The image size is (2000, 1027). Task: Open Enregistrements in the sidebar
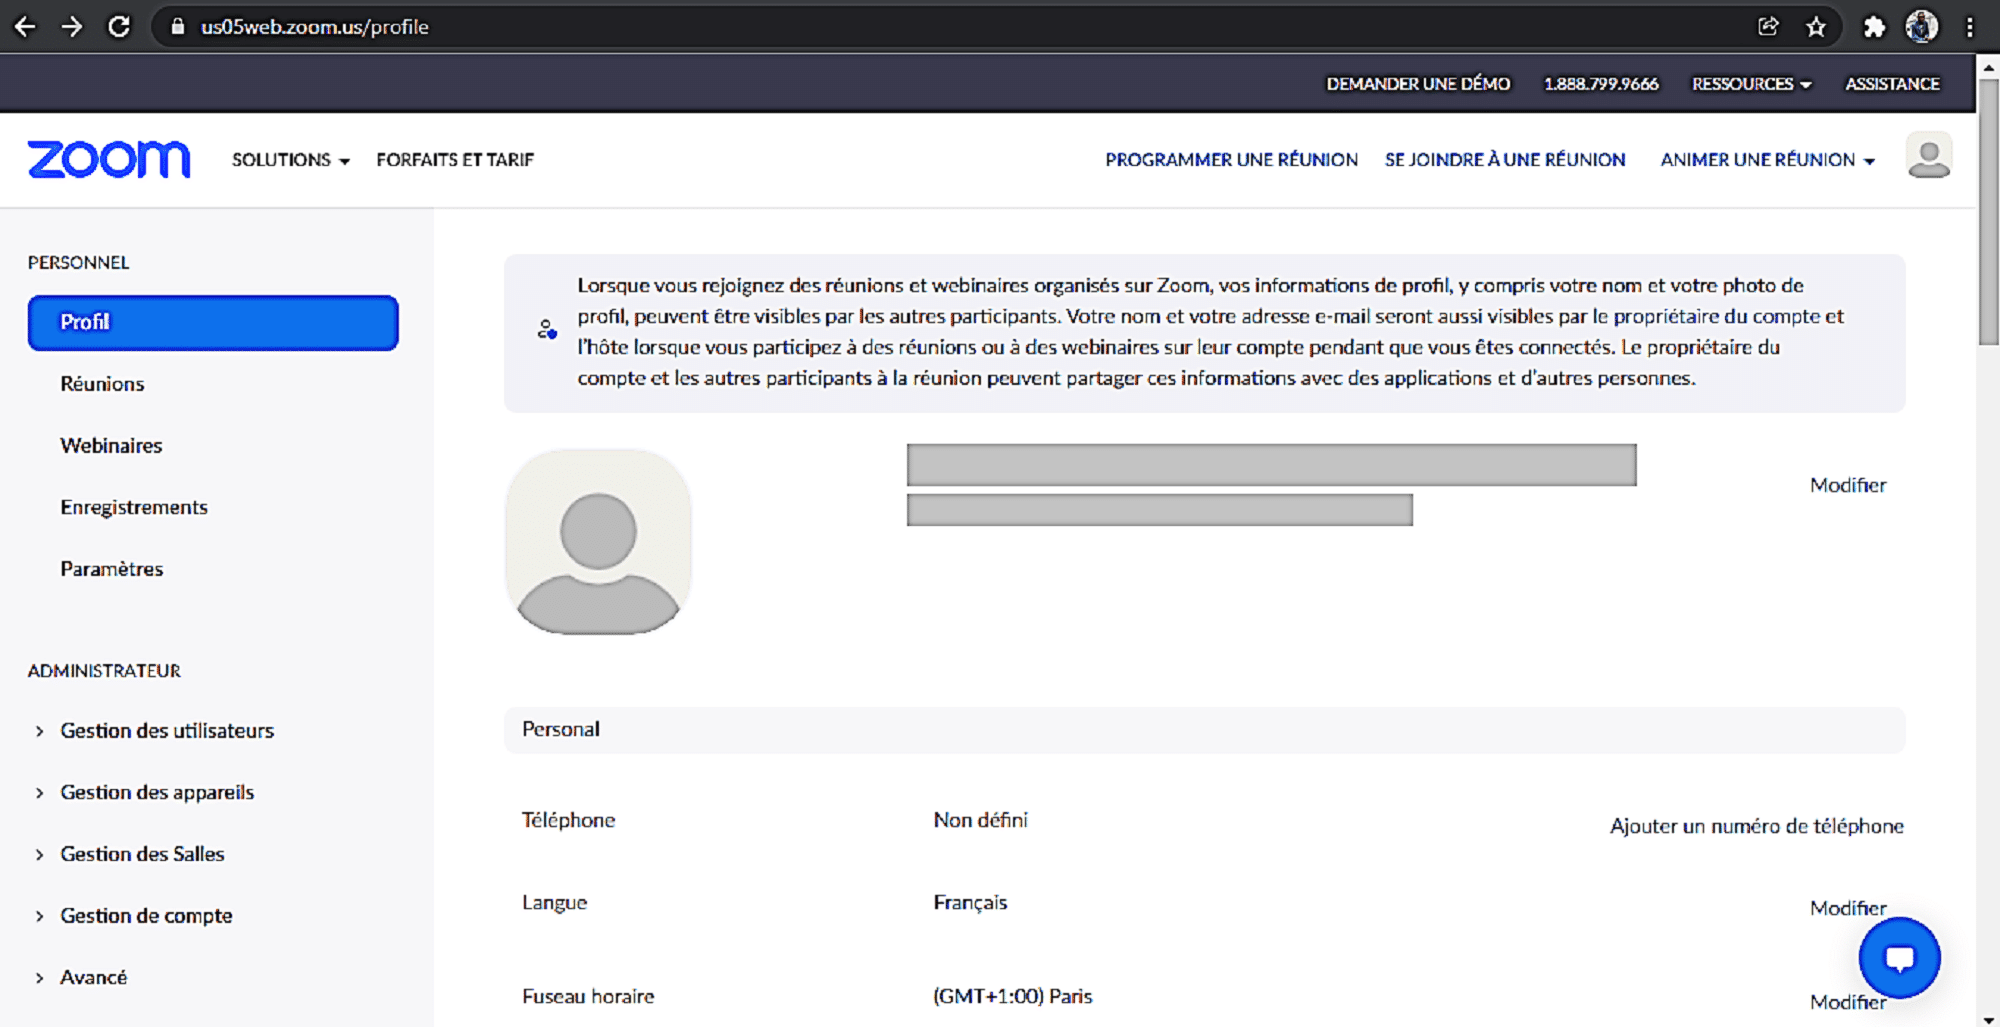[x=134, y=507]
